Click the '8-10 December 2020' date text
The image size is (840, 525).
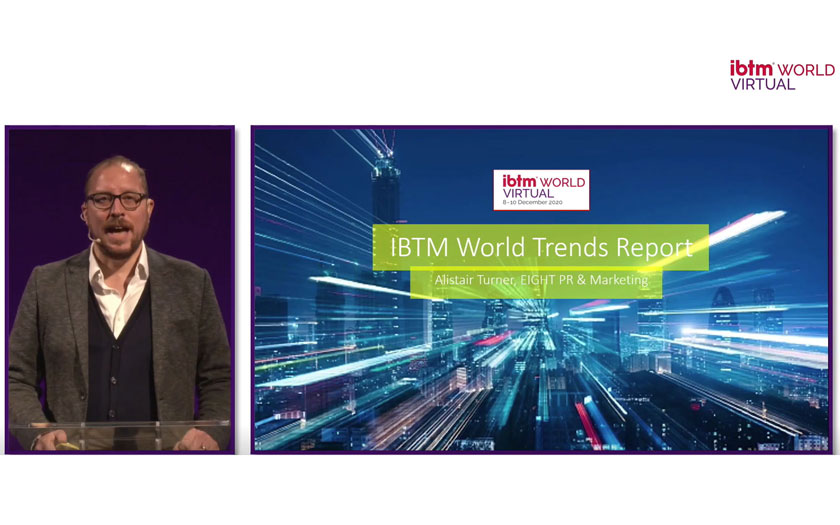(532, 202)
